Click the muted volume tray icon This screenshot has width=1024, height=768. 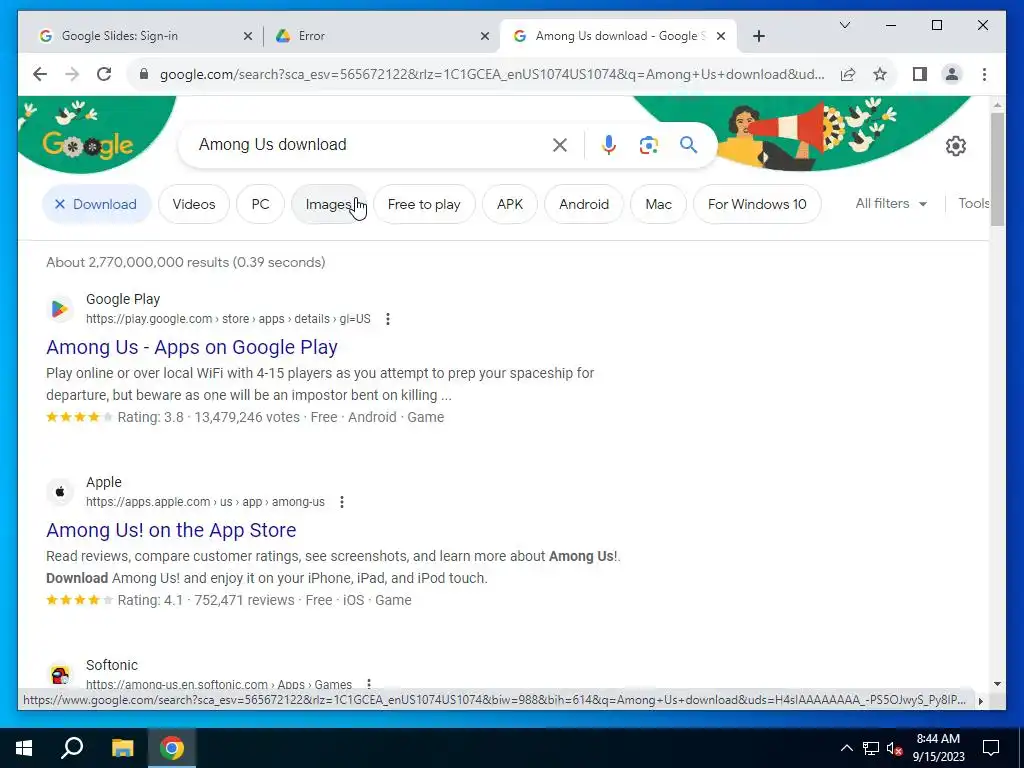point(894,748)
